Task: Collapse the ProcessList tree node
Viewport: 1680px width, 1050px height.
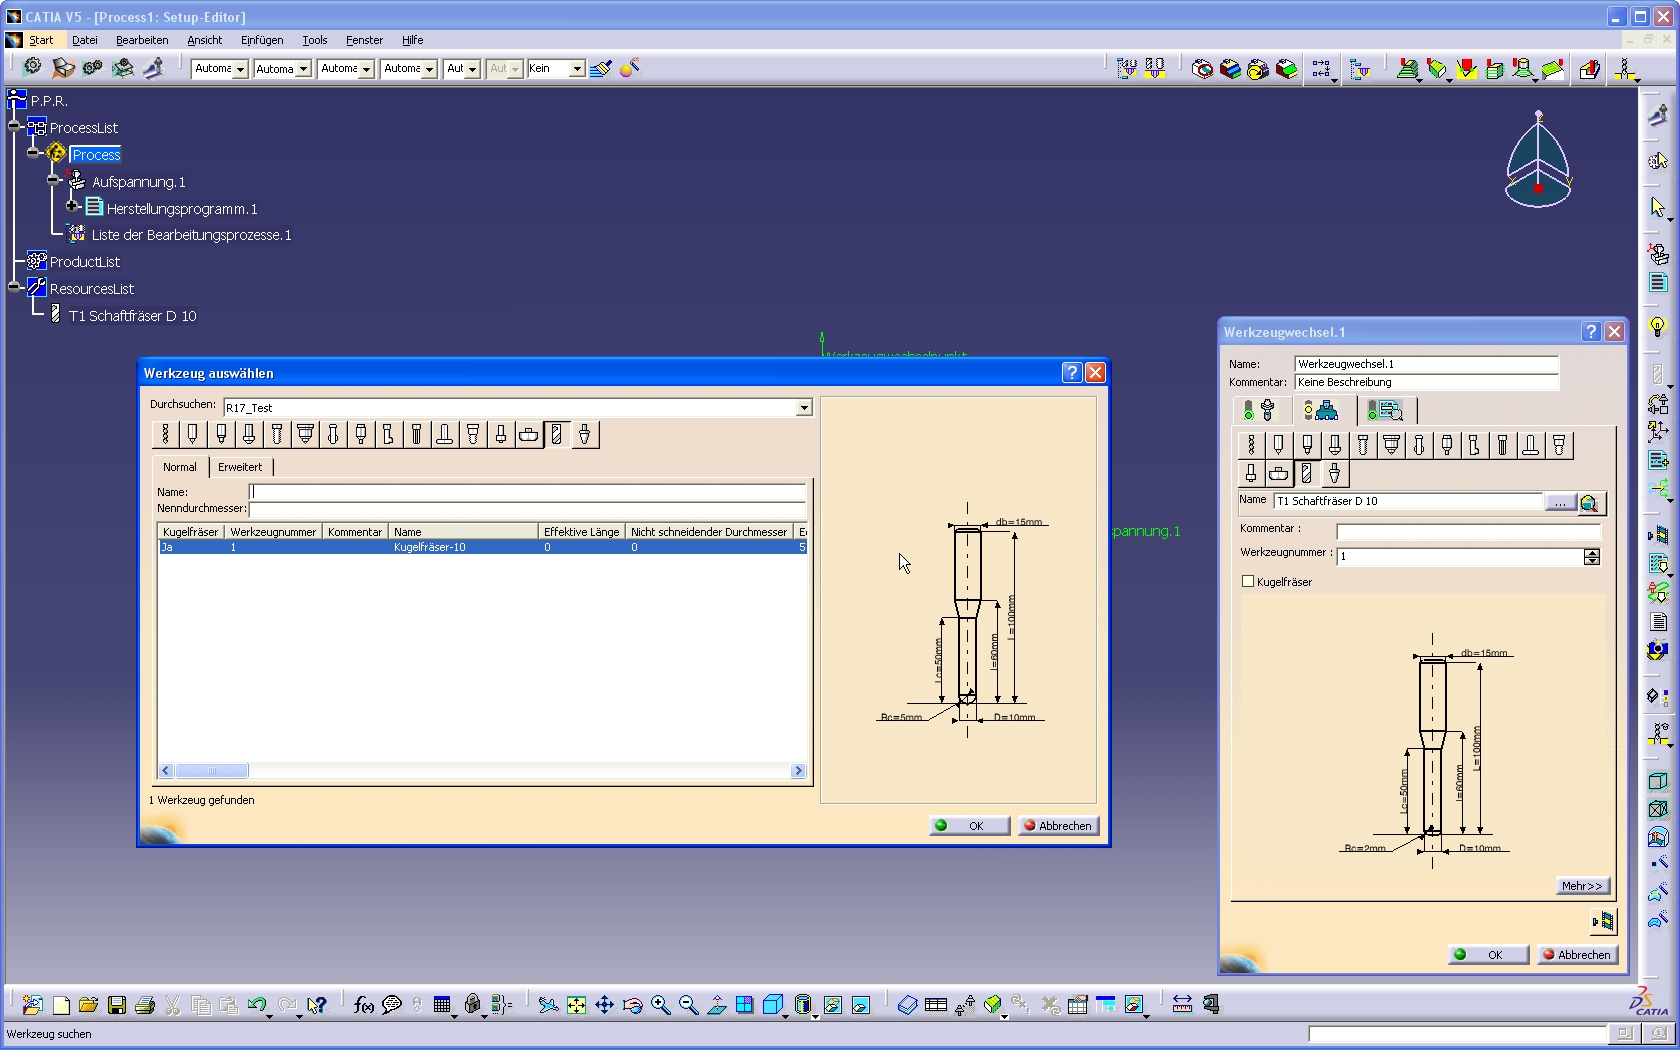Action: pos(15,127)
